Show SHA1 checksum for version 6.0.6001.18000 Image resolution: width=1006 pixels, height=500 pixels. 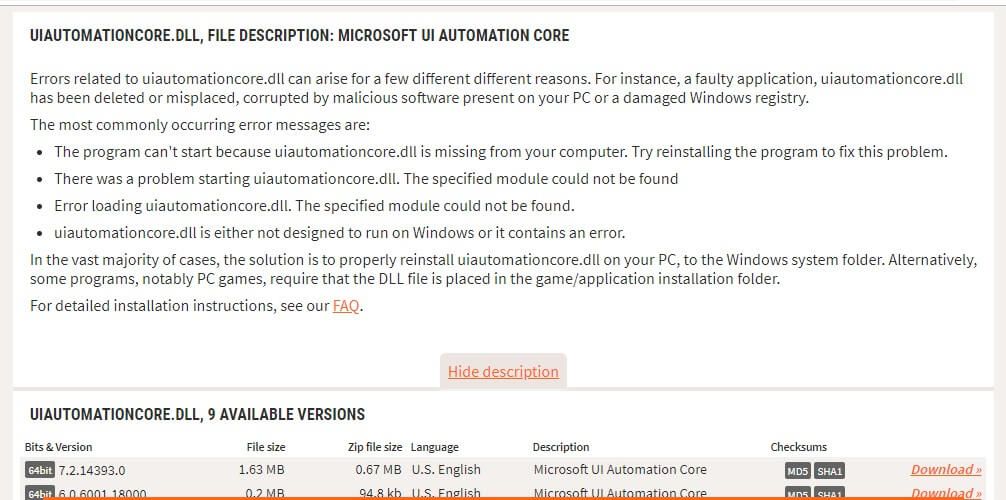tap(829, 494)
